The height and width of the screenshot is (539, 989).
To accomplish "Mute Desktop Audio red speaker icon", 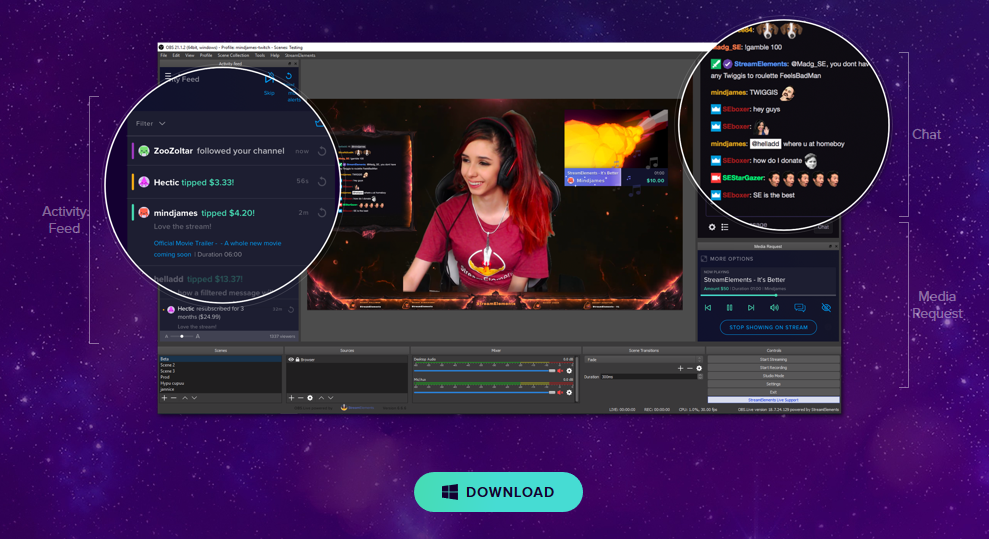I will pos(560,371).
